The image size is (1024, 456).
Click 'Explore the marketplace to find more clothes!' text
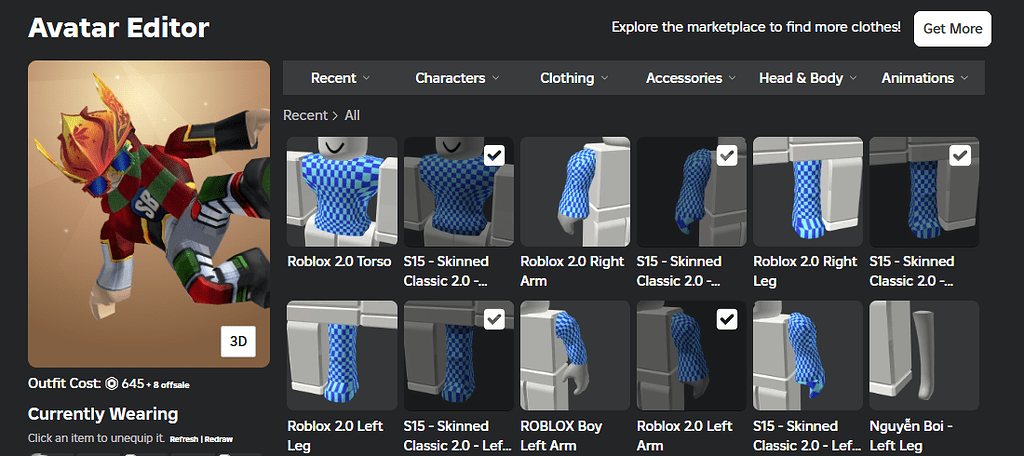[756, 27]
